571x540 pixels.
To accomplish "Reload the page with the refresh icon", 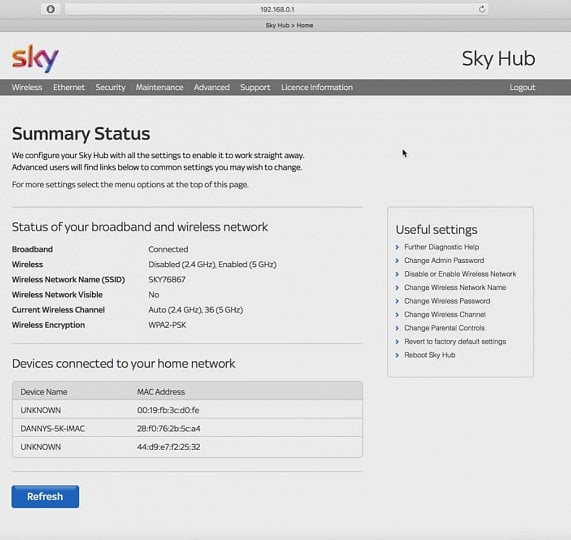I will [x=481, y=9].
